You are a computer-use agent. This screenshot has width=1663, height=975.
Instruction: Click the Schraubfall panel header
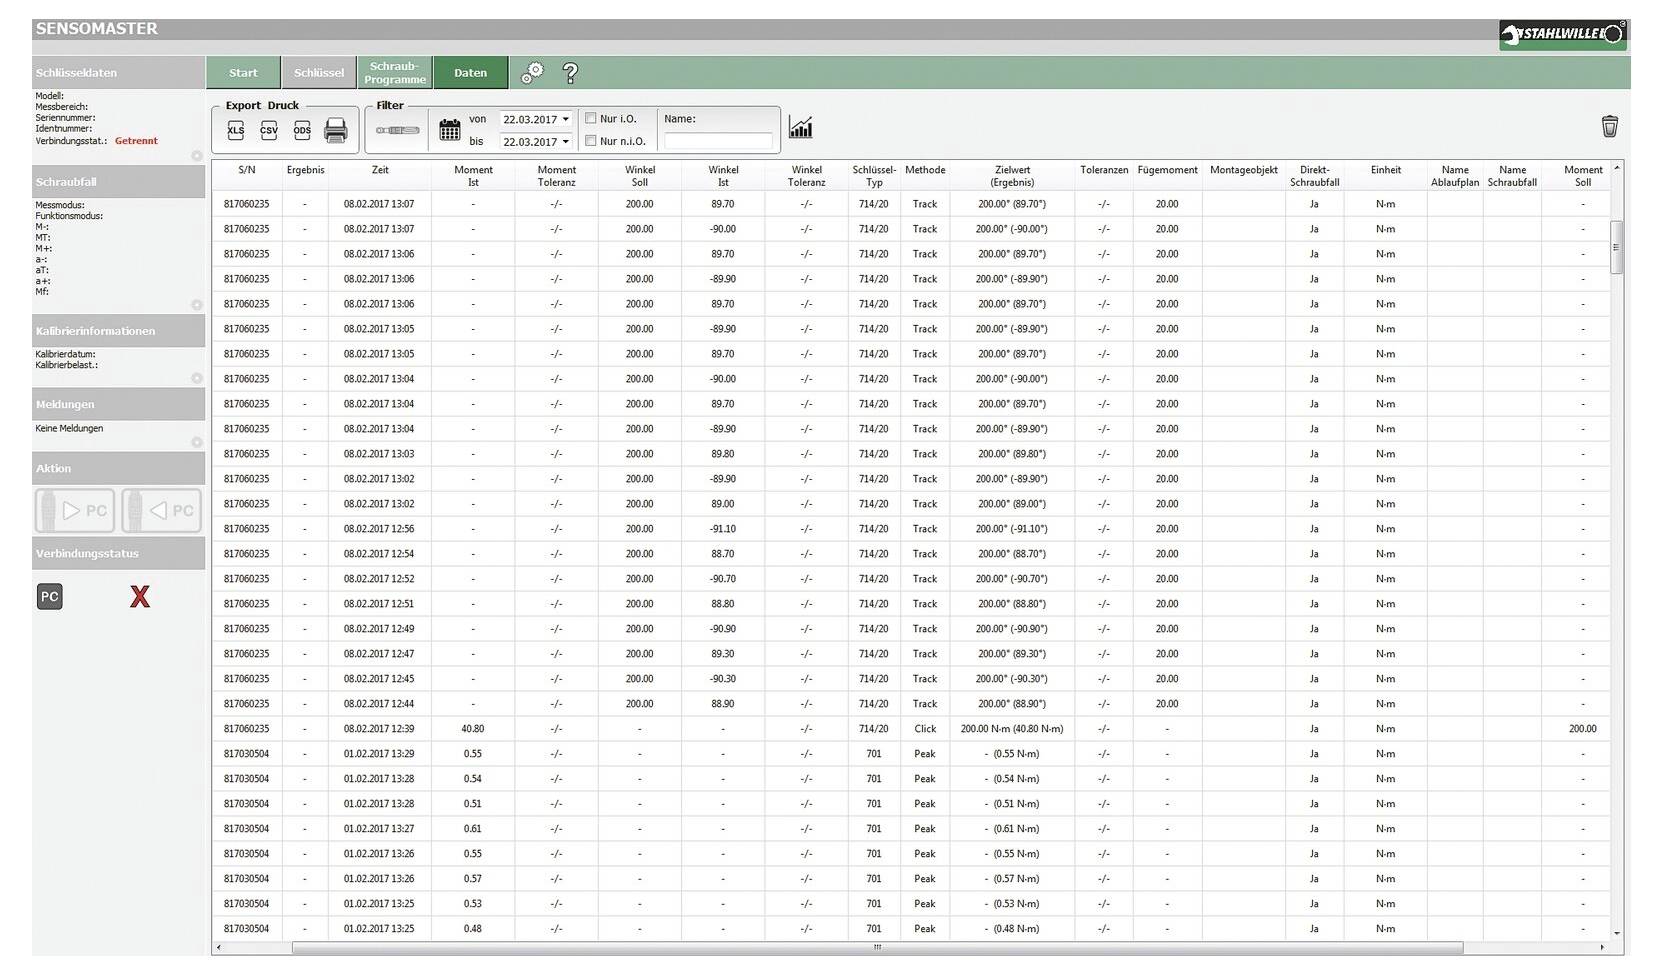(118, 181)
